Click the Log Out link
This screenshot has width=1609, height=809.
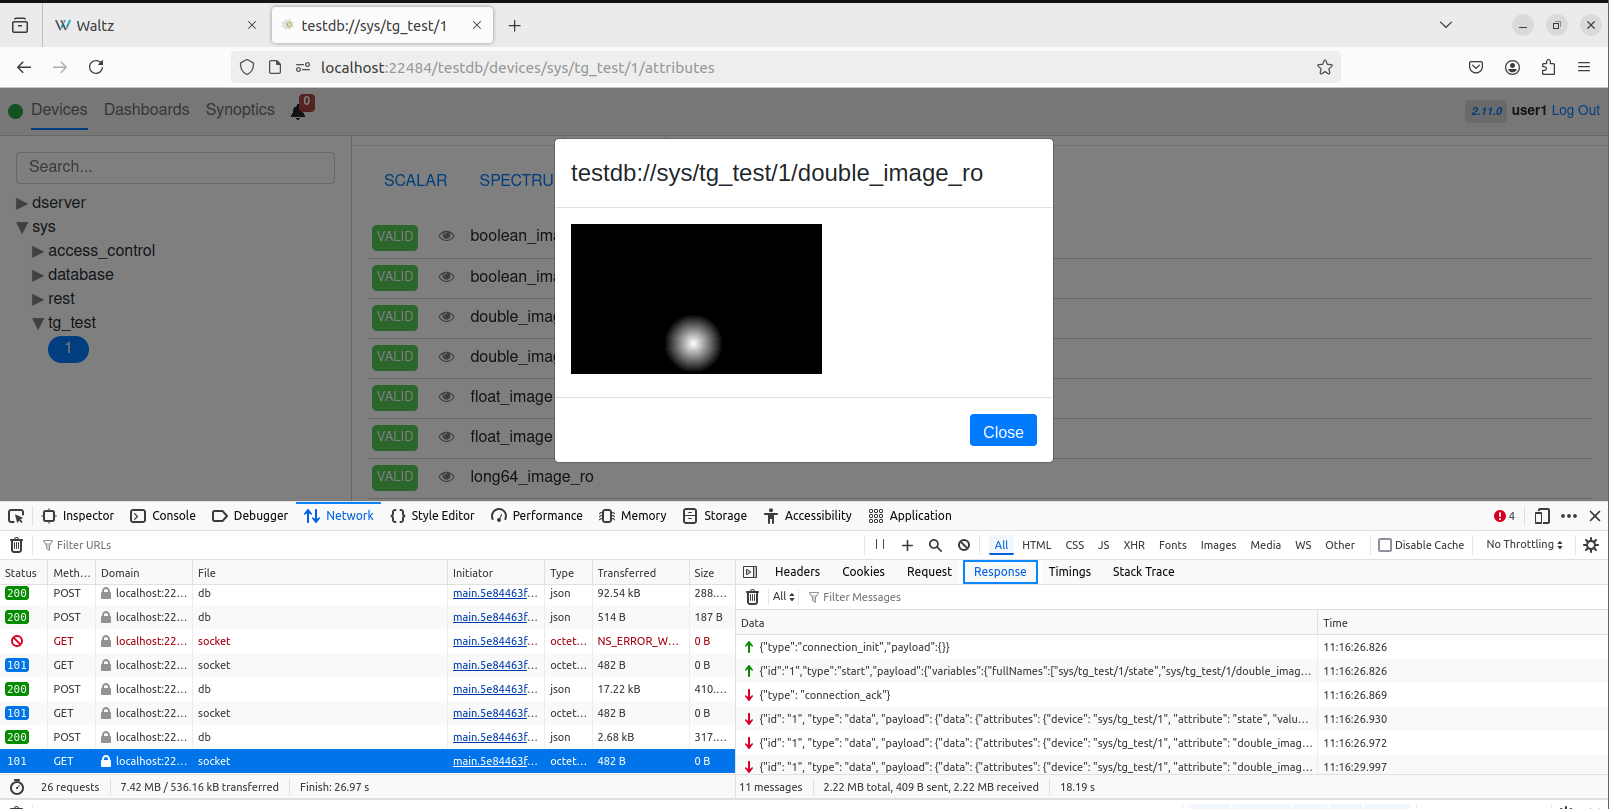click(x=1575, y=110)
